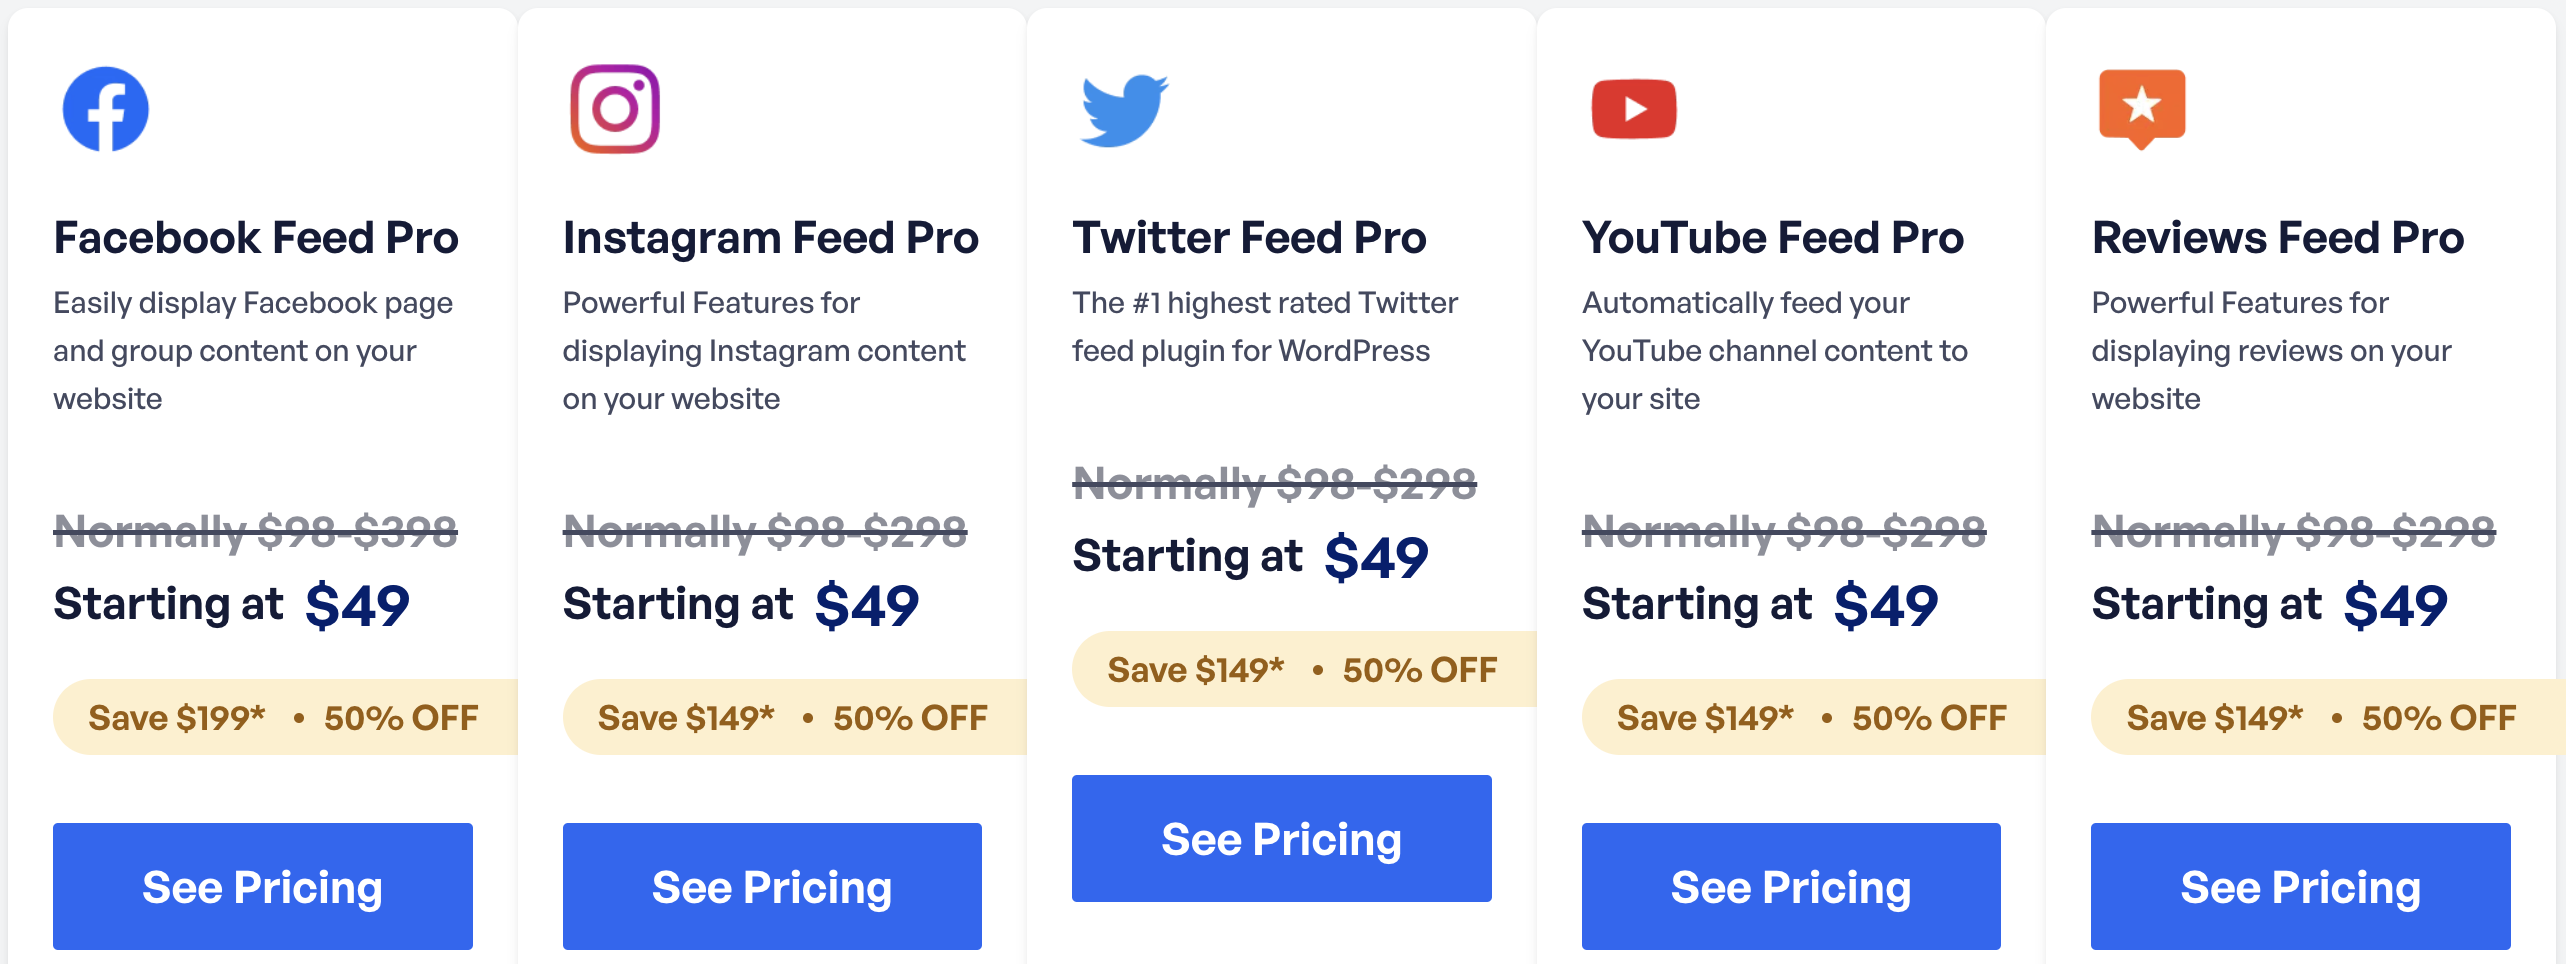Viewport: 2566px width, 964px height.
Task: Open See Pricing for Instagram Feed Pro
Action: click(772, 886)
